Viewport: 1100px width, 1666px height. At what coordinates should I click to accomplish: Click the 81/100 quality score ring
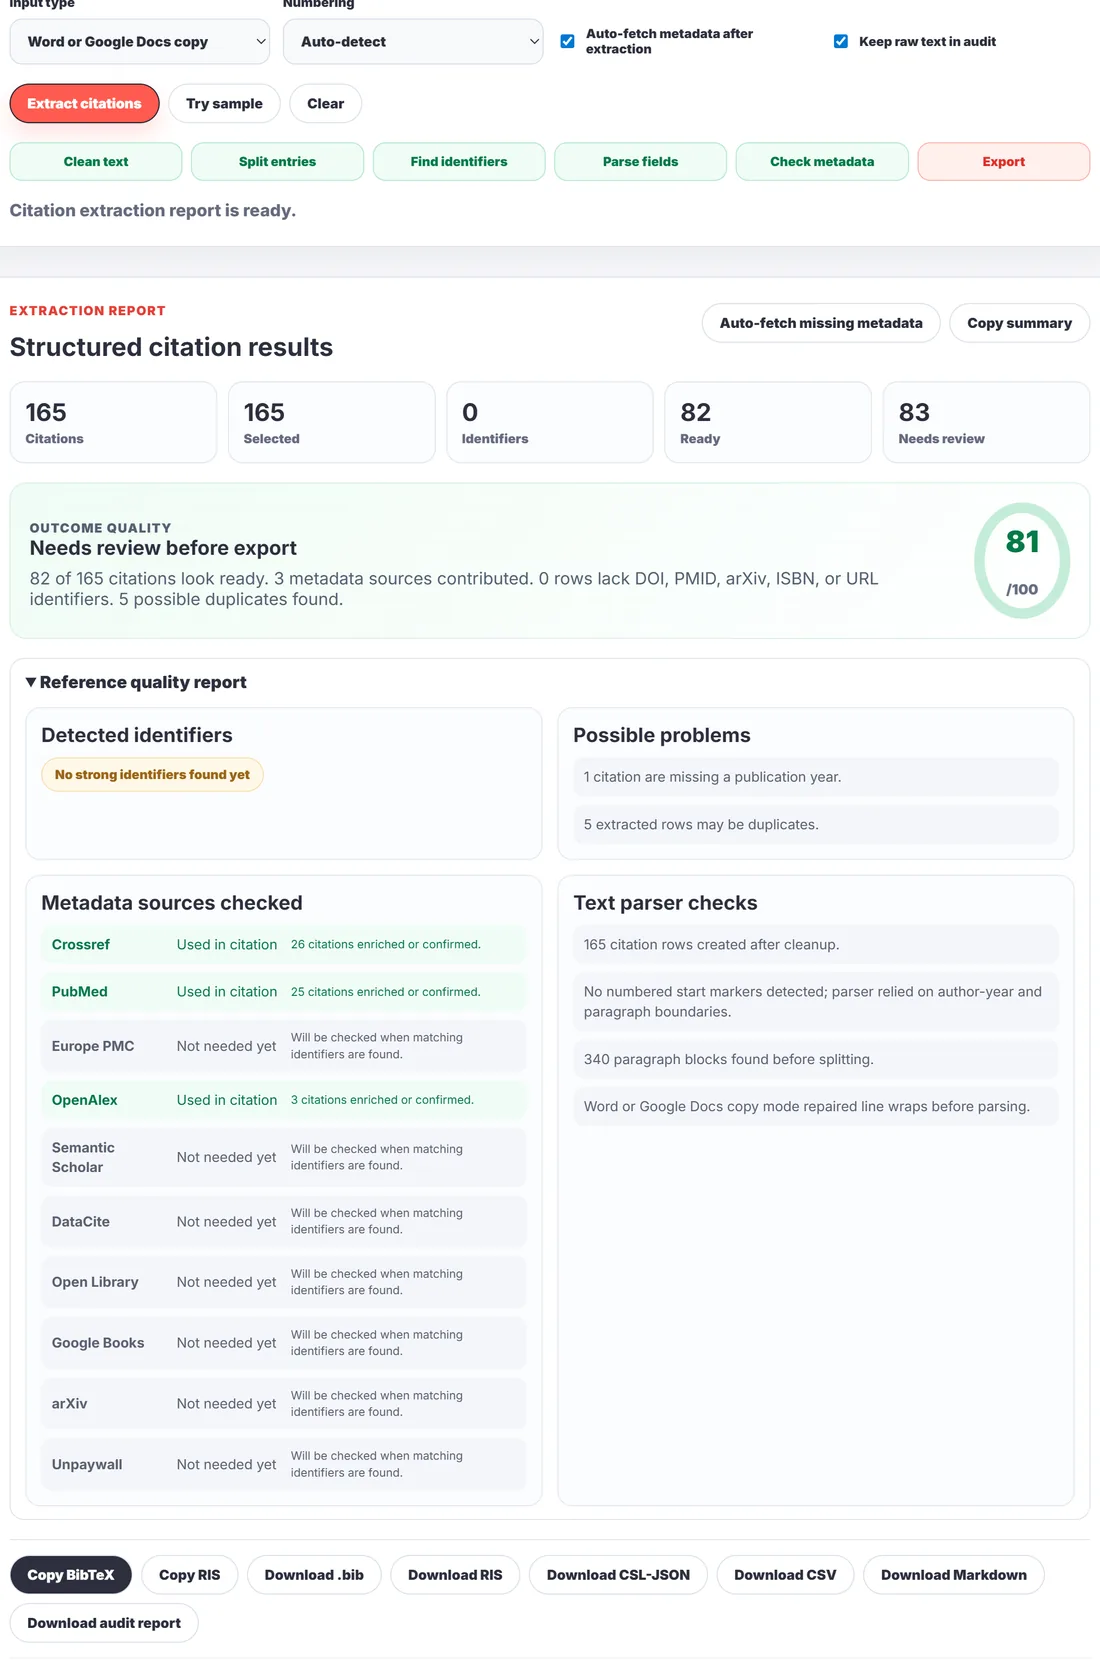(x=1022, y=561)
